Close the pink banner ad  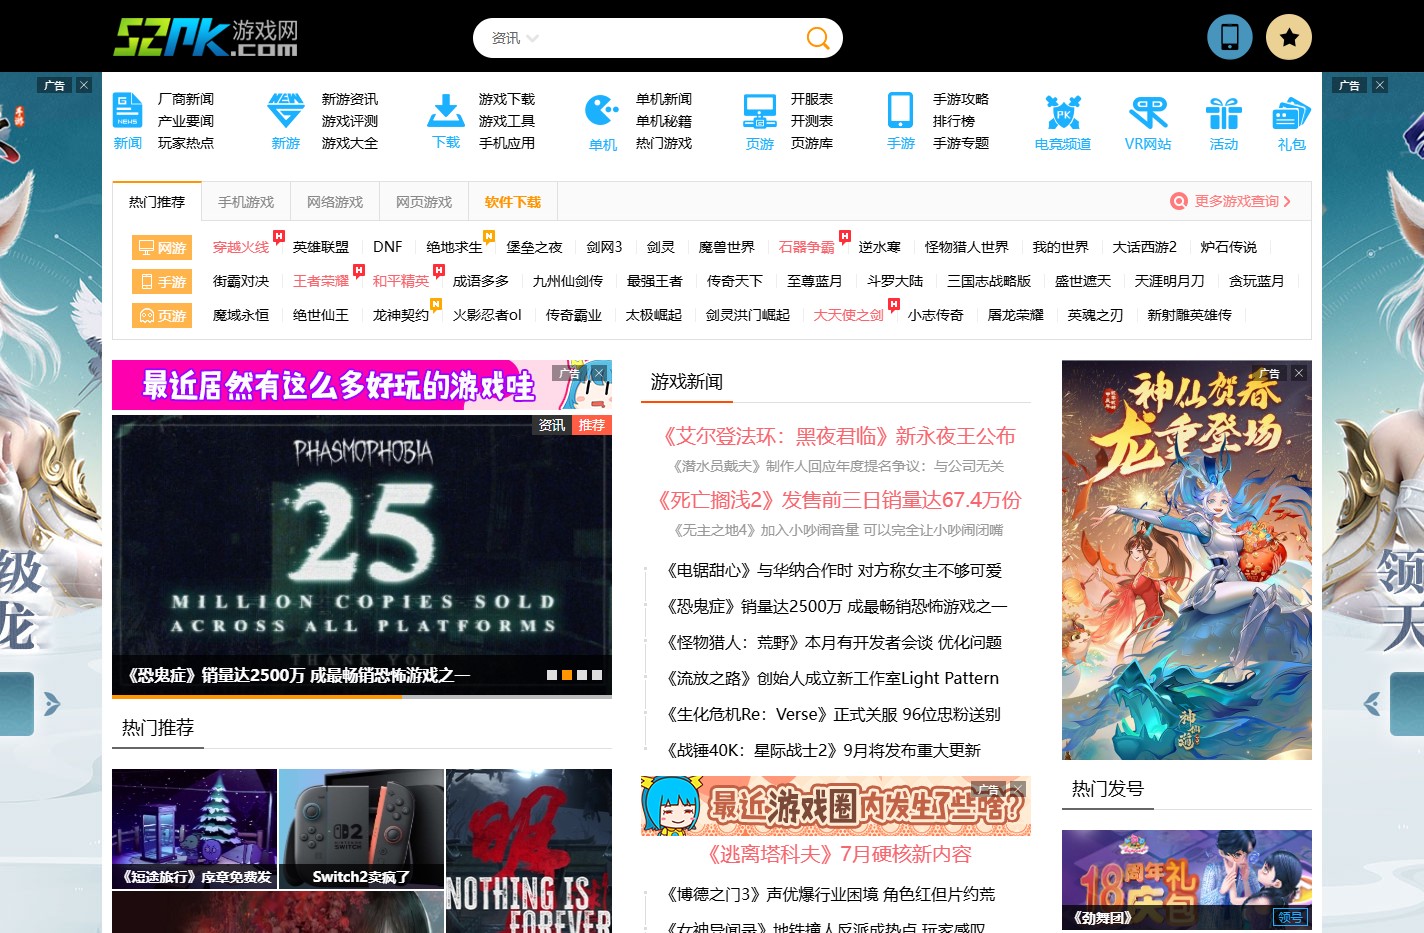click(x=599, y=373)
